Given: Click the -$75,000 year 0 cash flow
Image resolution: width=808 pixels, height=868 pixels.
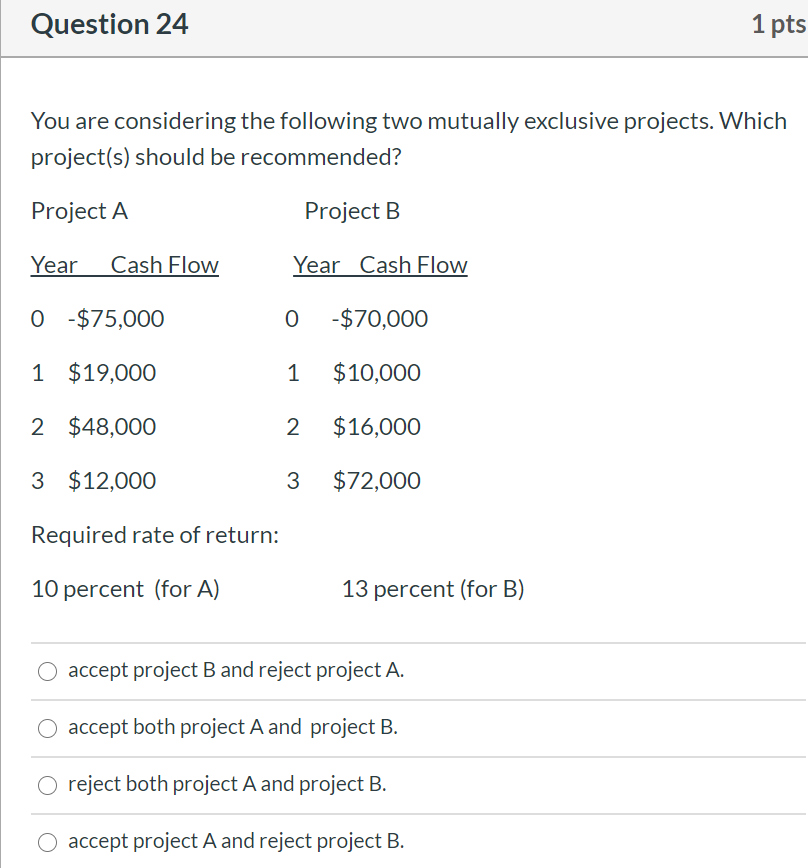Looking at the screenshot, I should (x=116, y=319).
